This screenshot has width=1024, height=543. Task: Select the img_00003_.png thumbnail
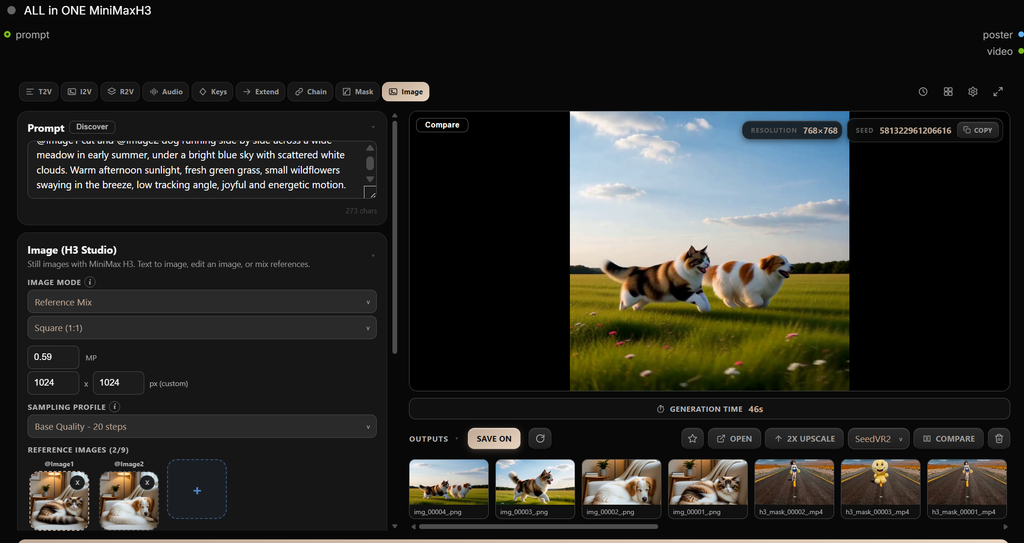click(535, 488)
